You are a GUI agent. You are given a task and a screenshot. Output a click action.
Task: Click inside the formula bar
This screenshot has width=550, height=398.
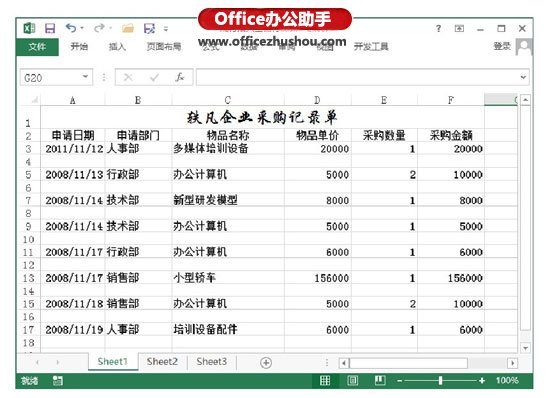click(357, 77)
